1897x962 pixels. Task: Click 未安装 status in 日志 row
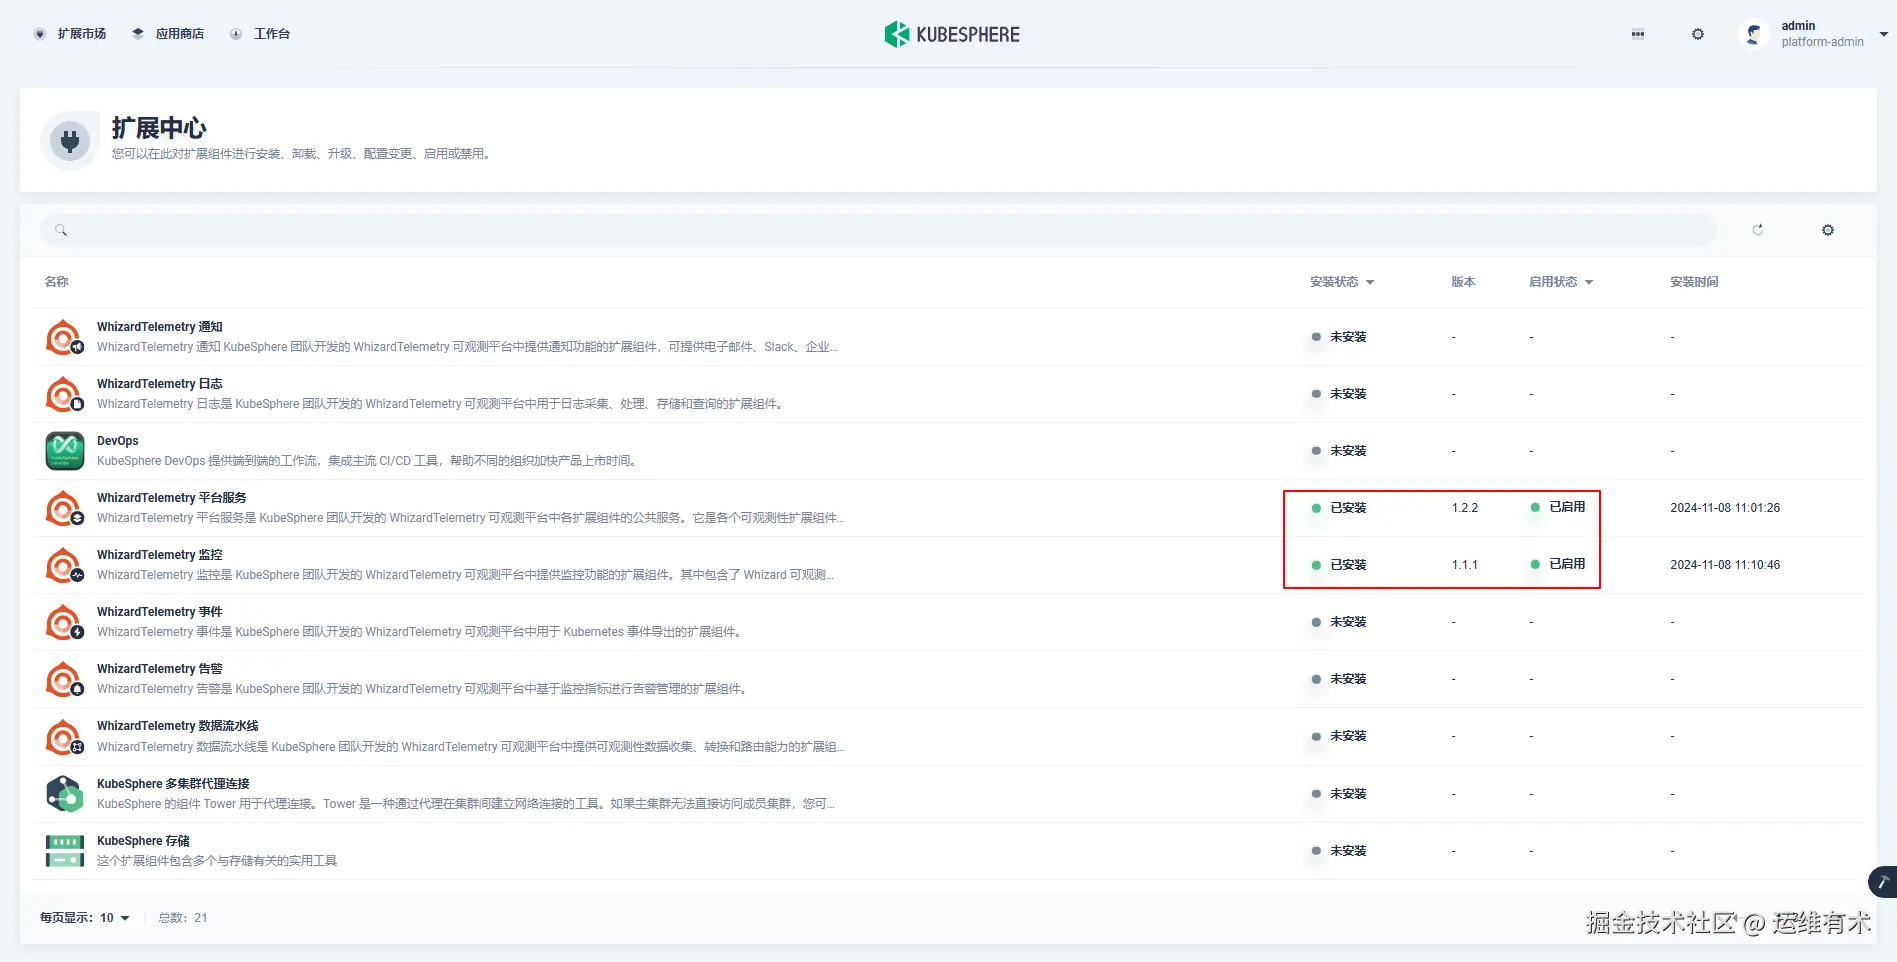[x=1339, y=394]
